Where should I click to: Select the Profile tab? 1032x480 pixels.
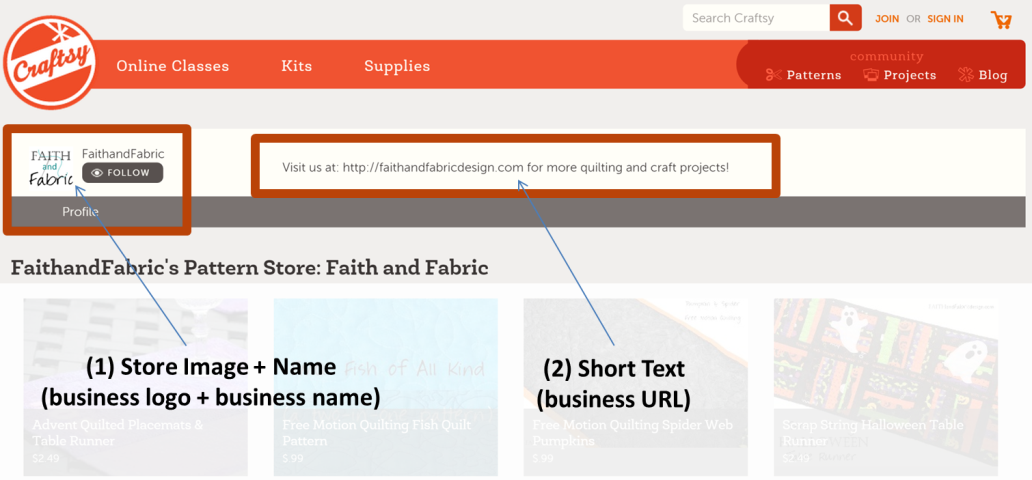click(80, 211)
